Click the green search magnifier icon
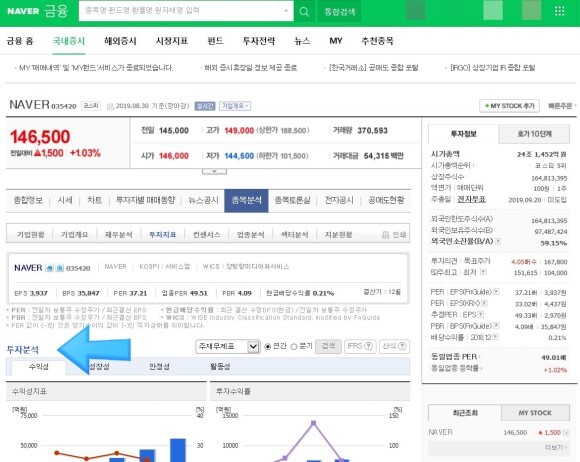Screen dimensions: 580x462 tap(304, 11)
